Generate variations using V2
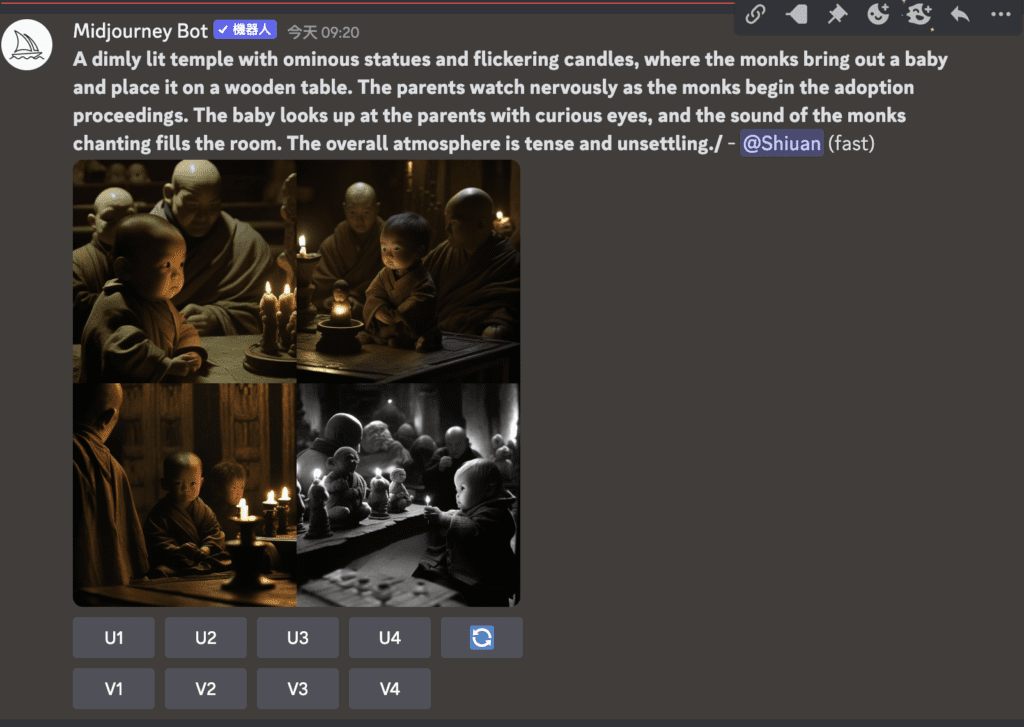 [x=206, y=688]
